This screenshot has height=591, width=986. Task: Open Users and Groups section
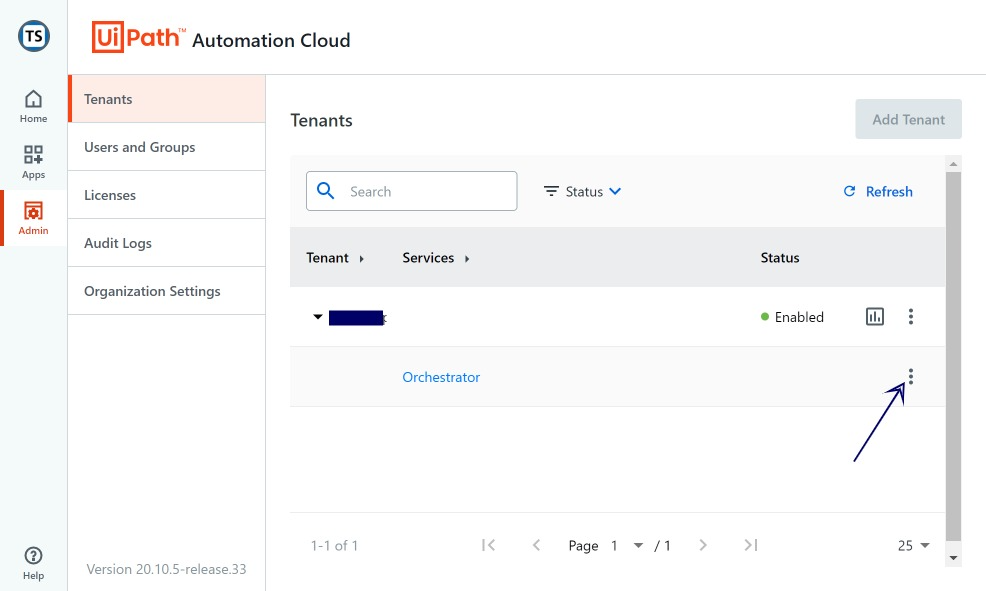(x=167, y=147)
